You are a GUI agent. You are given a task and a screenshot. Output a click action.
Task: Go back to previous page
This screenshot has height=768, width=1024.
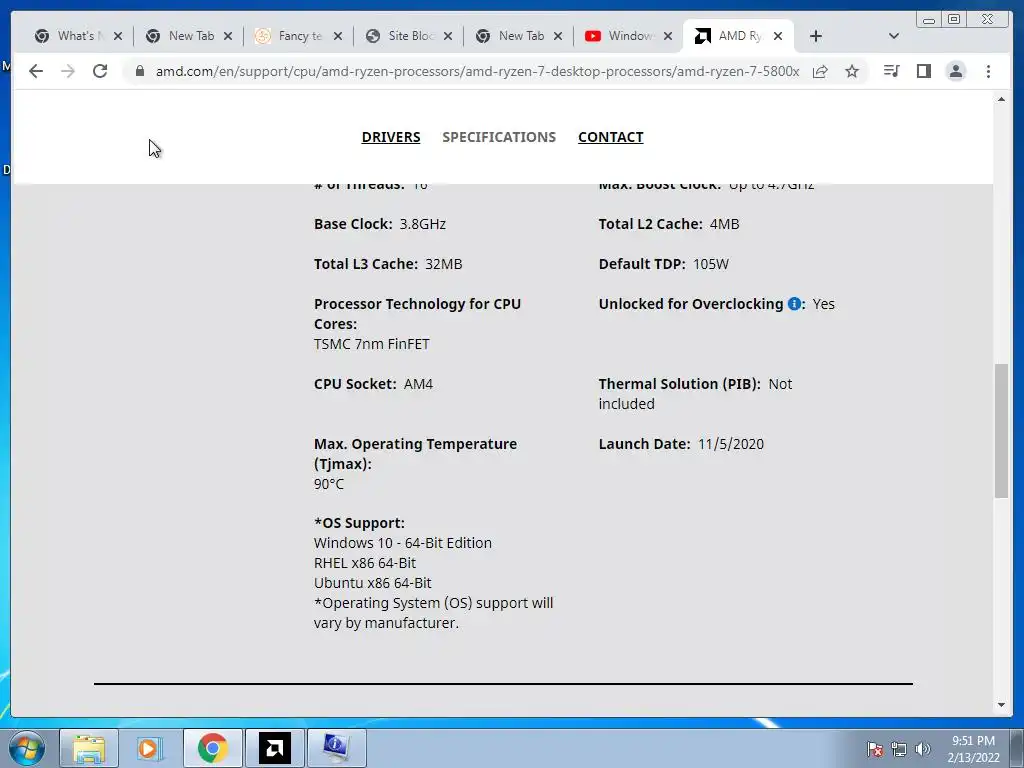(36, 71)
